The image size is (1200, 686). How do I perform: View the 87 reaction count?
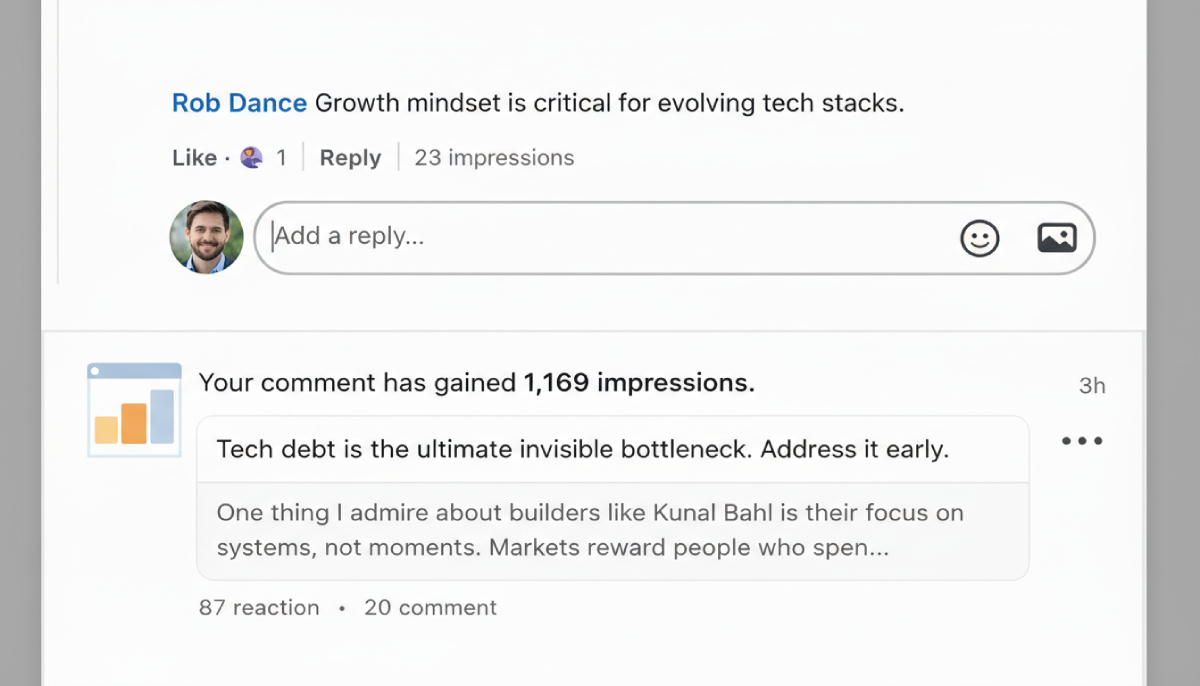(259, 608)
